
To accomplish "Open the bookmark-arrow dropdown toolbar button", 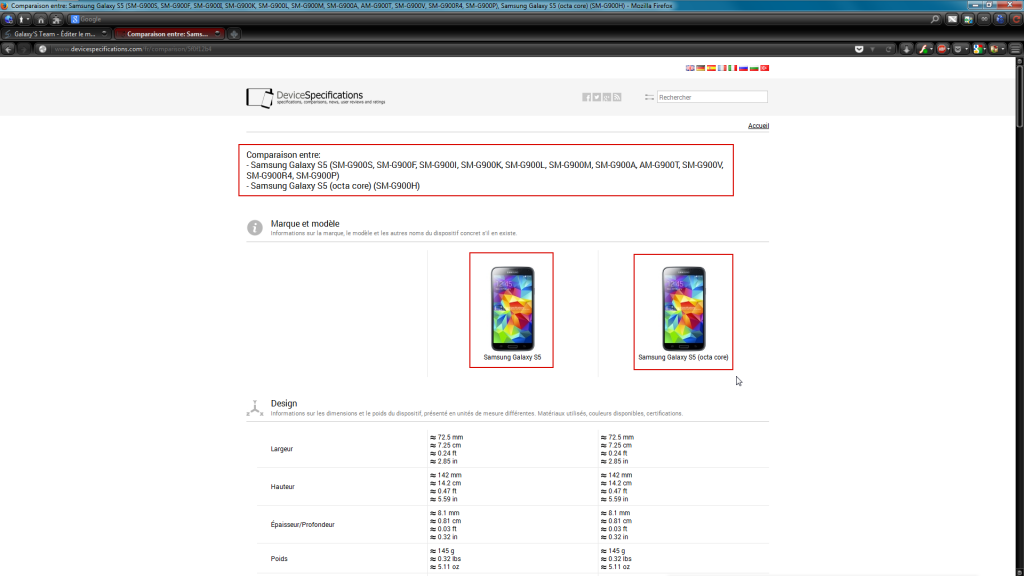I will (x=24, y=20).
